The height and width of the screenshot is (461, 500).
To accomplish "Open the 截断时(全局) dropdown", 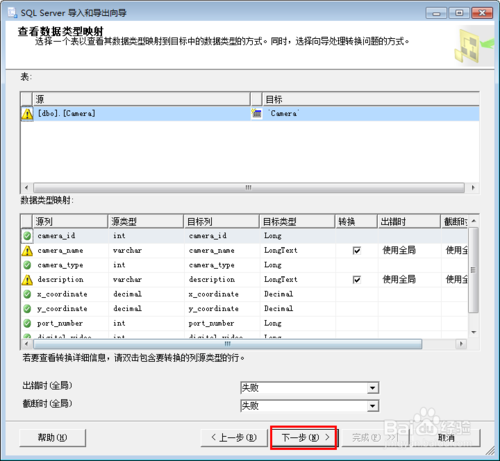I will [373, 406].
